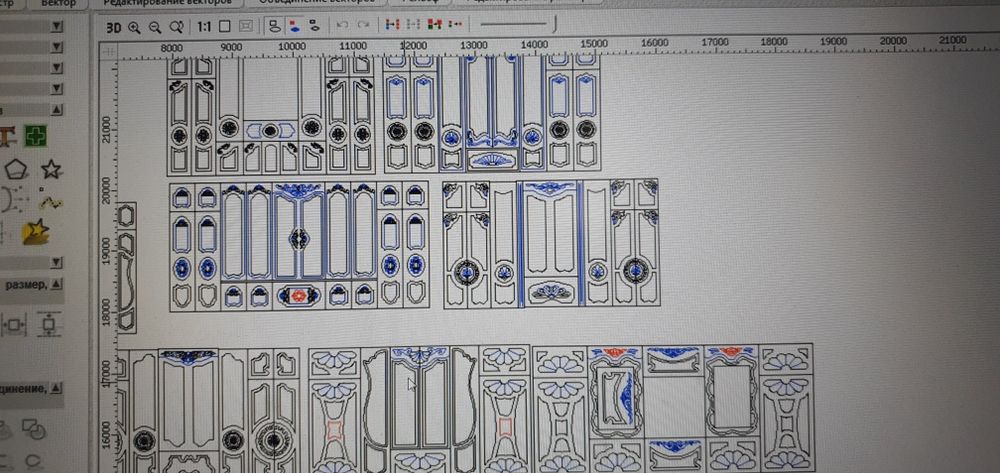The image size is (1000, 473).
Task: Click the red-green snapping icon
Action: (434, 25)
